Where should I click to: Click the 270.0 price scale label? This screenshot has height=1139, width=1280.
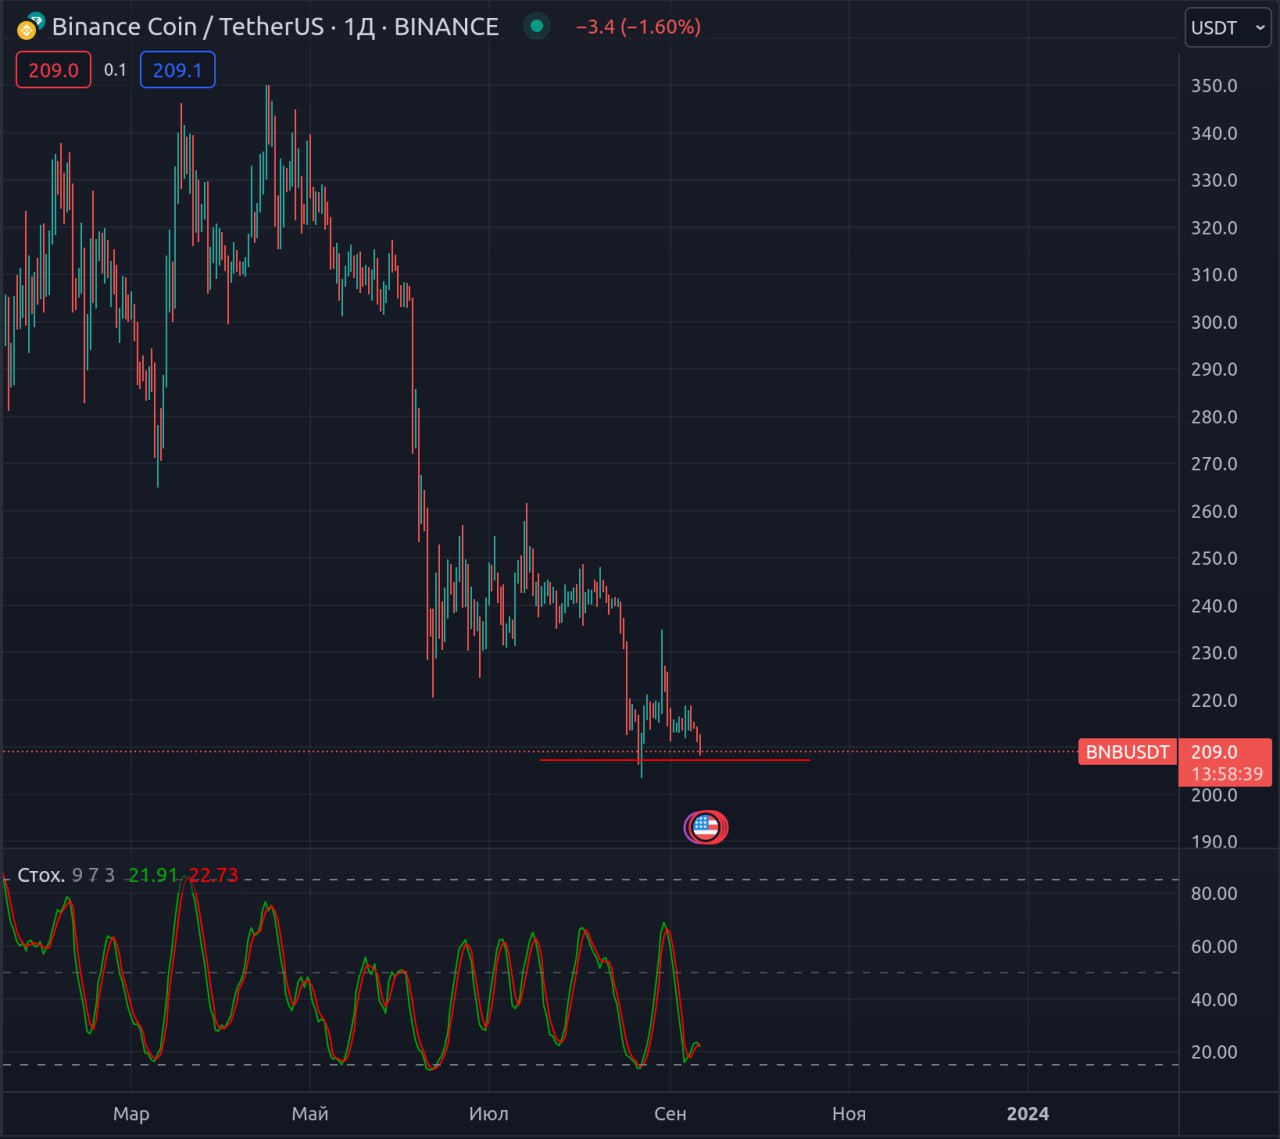tap(1214, 463)
